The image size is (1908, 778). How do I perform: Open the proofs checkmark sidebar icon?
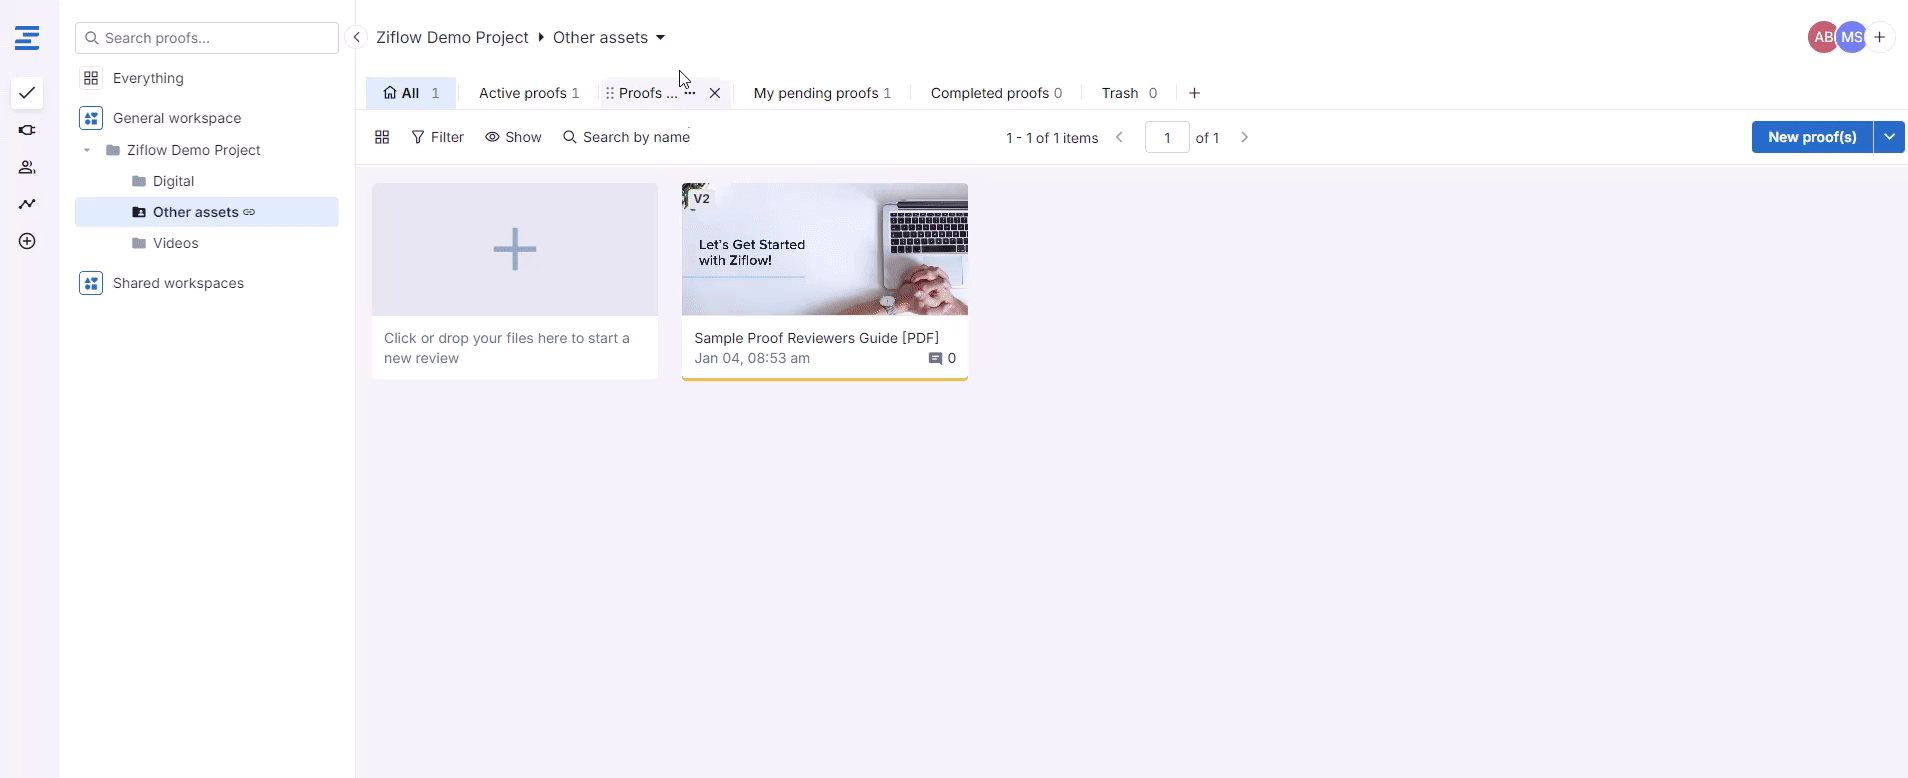[27, 93]
